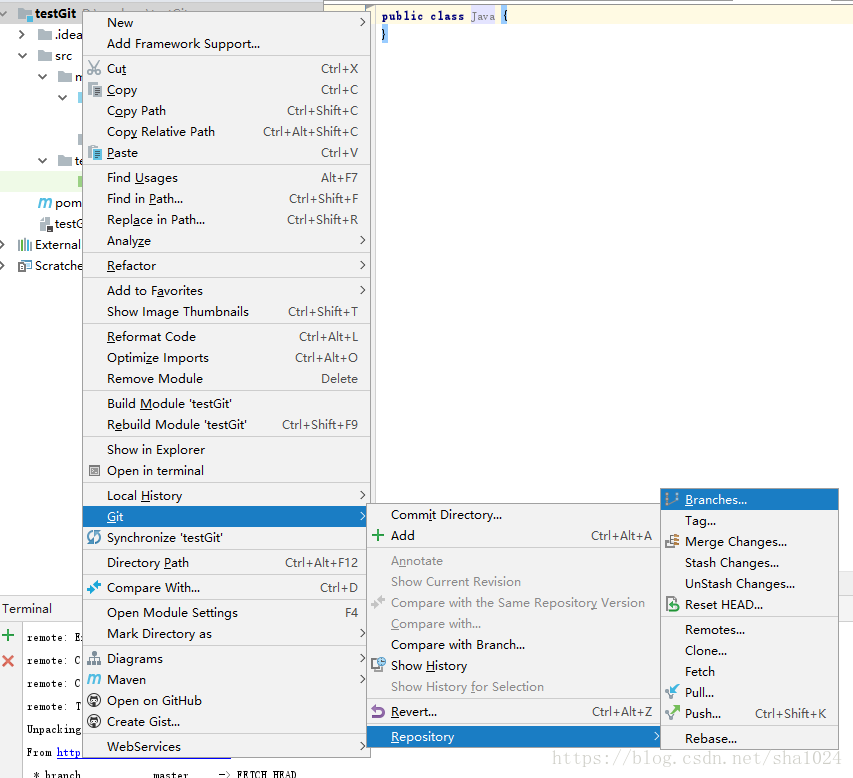Select Remotes... entry
This screenshot has height=778, width=853.
749,629
